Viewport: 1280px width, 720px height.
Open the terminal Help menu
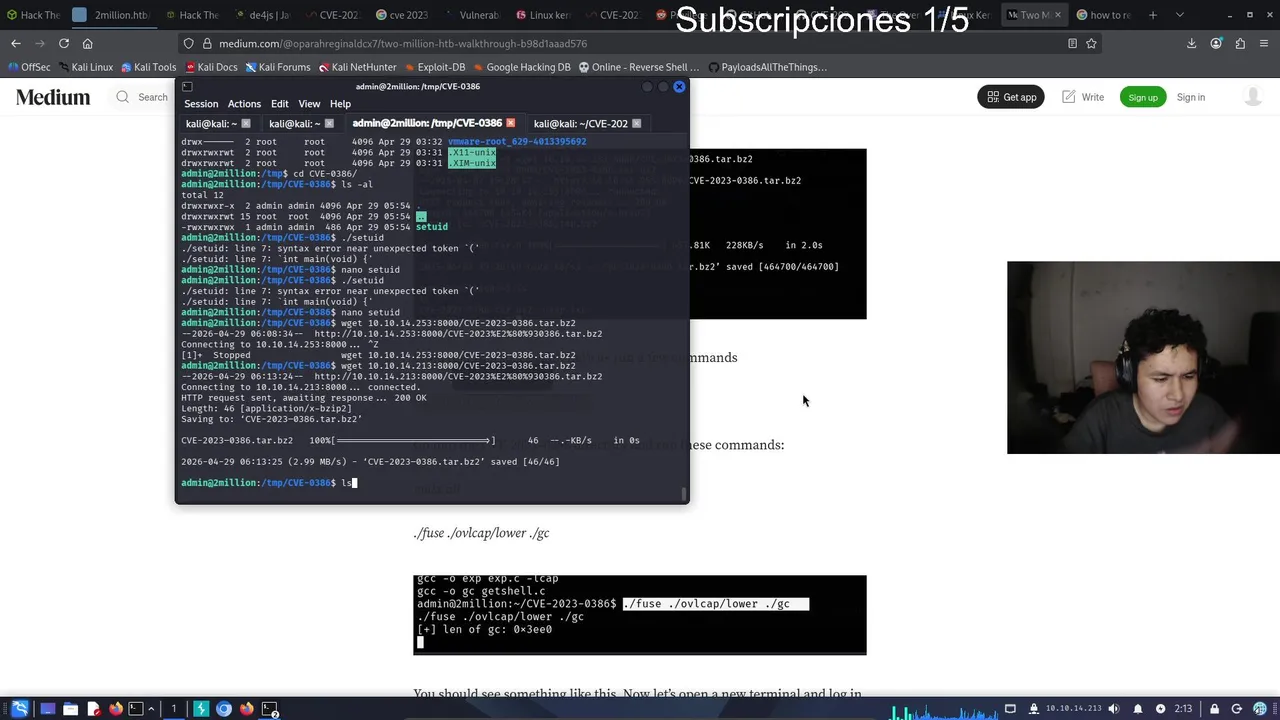pyautogui.click(x=340, y=104)
